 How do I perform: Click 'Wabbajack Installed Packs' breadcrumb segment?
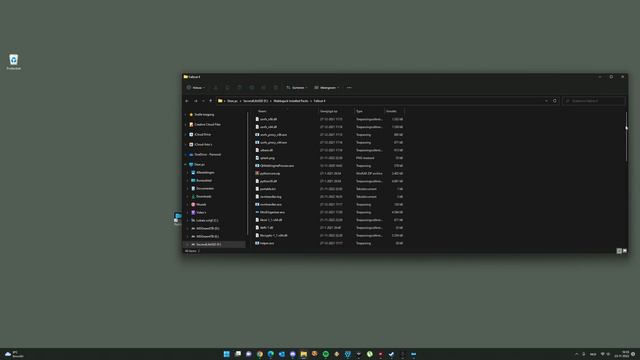[291, 101]
